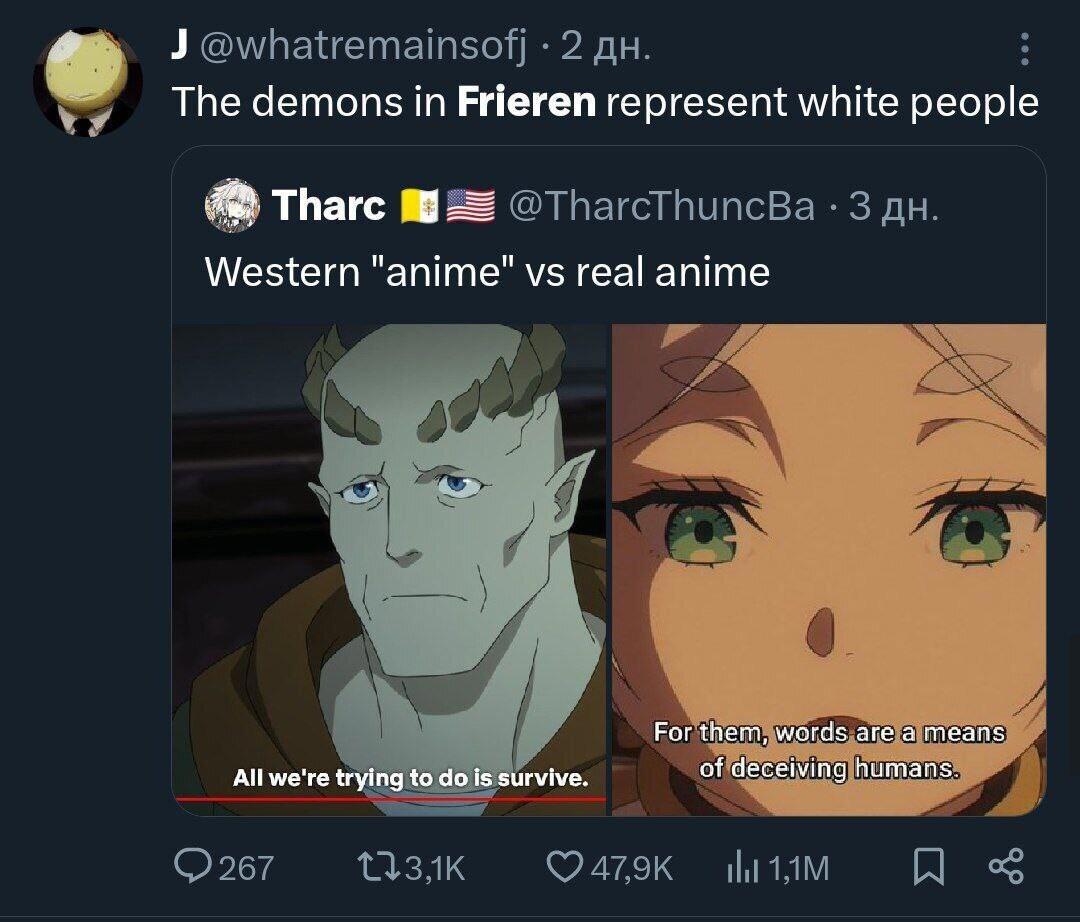Image resolution: width=1080 pixels, height=922 pixels.
Task: Open Tharc's small profile avatar
Action: tap(232, 205)
